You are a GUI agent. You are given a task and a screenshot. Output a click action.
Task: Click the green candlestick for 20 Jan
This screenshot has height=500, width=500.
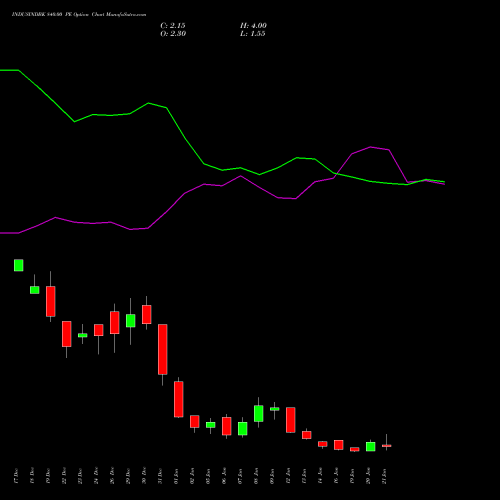pyautogui.click(x=371, y=446)
